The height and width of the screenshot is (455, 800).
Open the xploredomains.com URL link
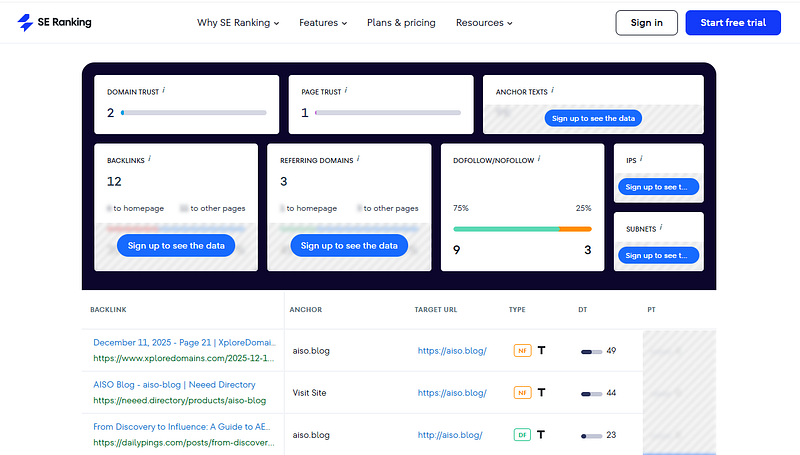coord(184,358)
